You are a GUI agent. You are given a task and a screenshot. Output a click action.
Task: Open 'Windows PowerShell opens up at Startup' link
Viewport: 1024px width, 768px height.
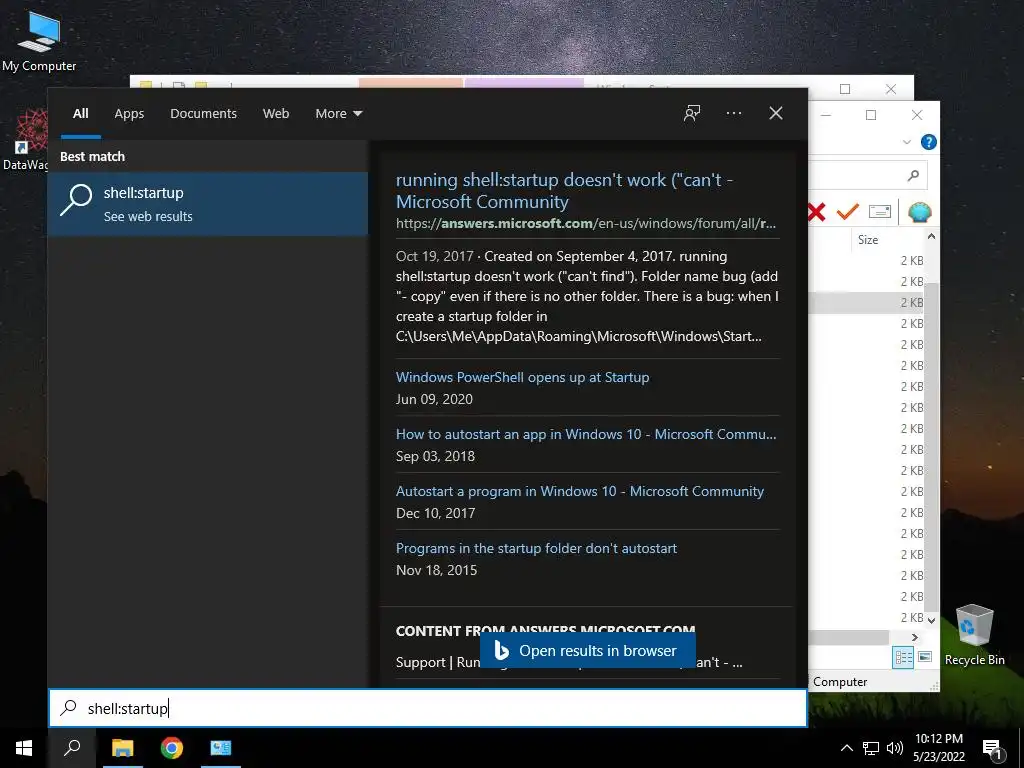point(522,377)
